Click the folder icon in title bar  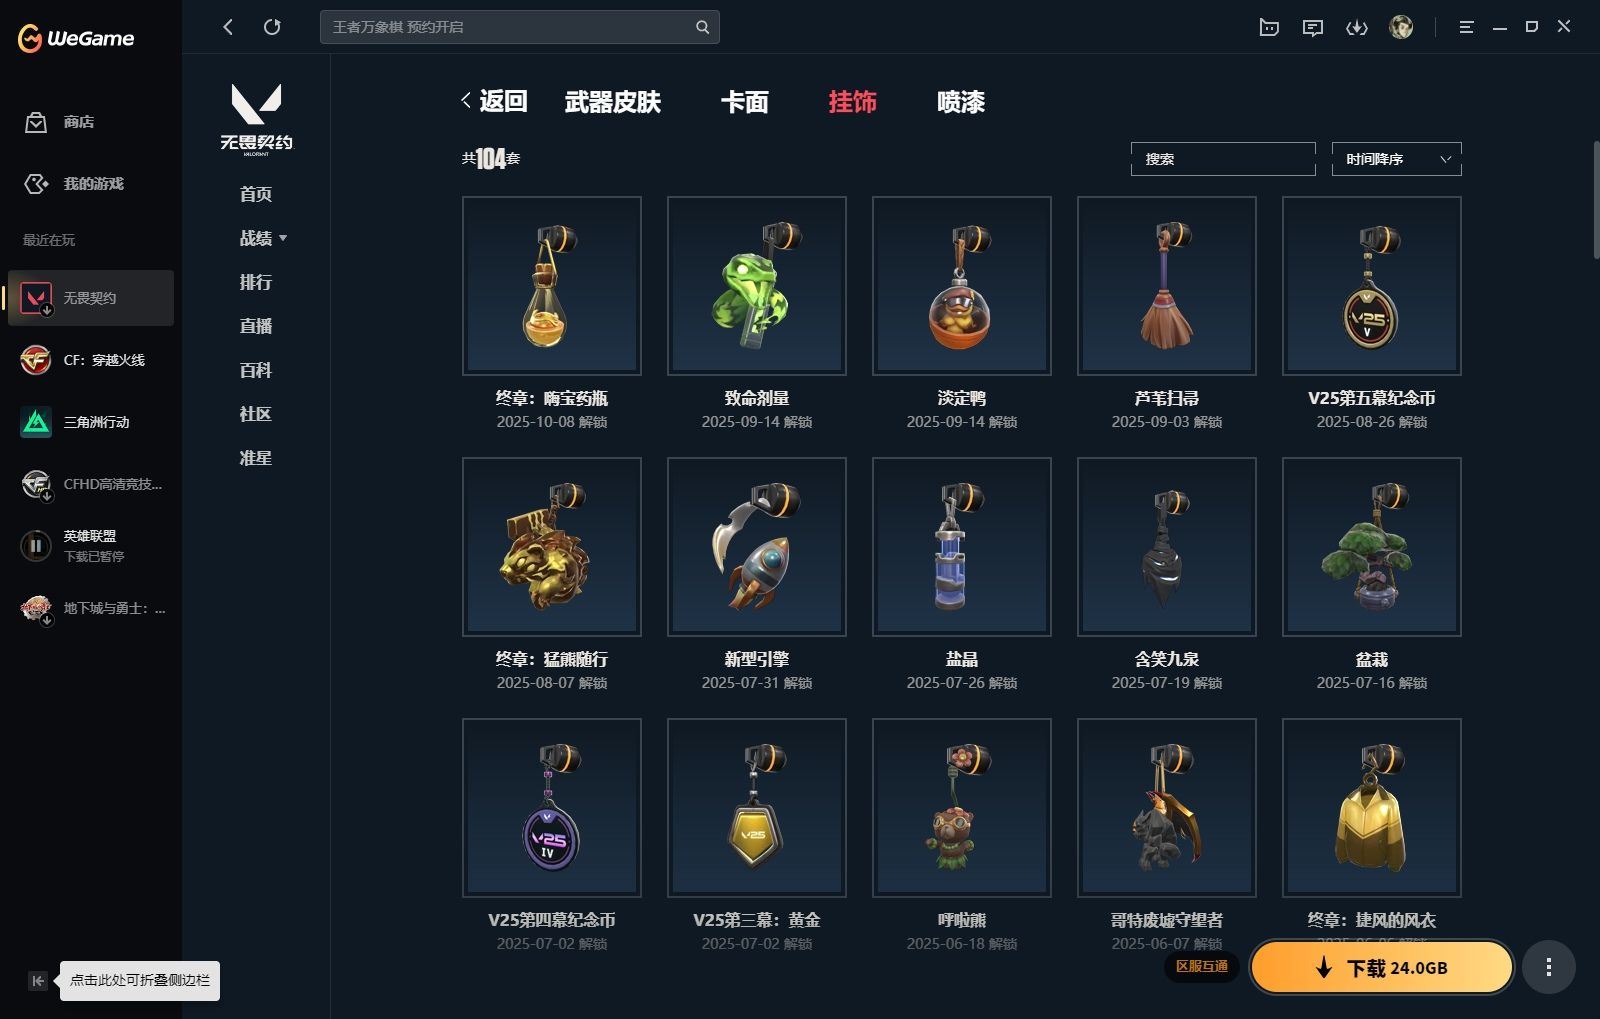click(1269, 28)
